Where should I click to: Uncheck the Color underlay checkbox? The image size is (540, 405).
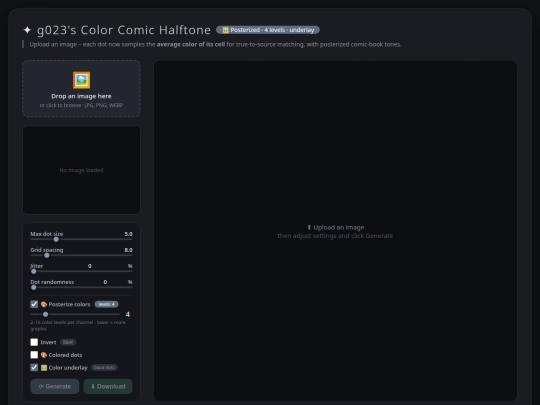click(34, 367)
